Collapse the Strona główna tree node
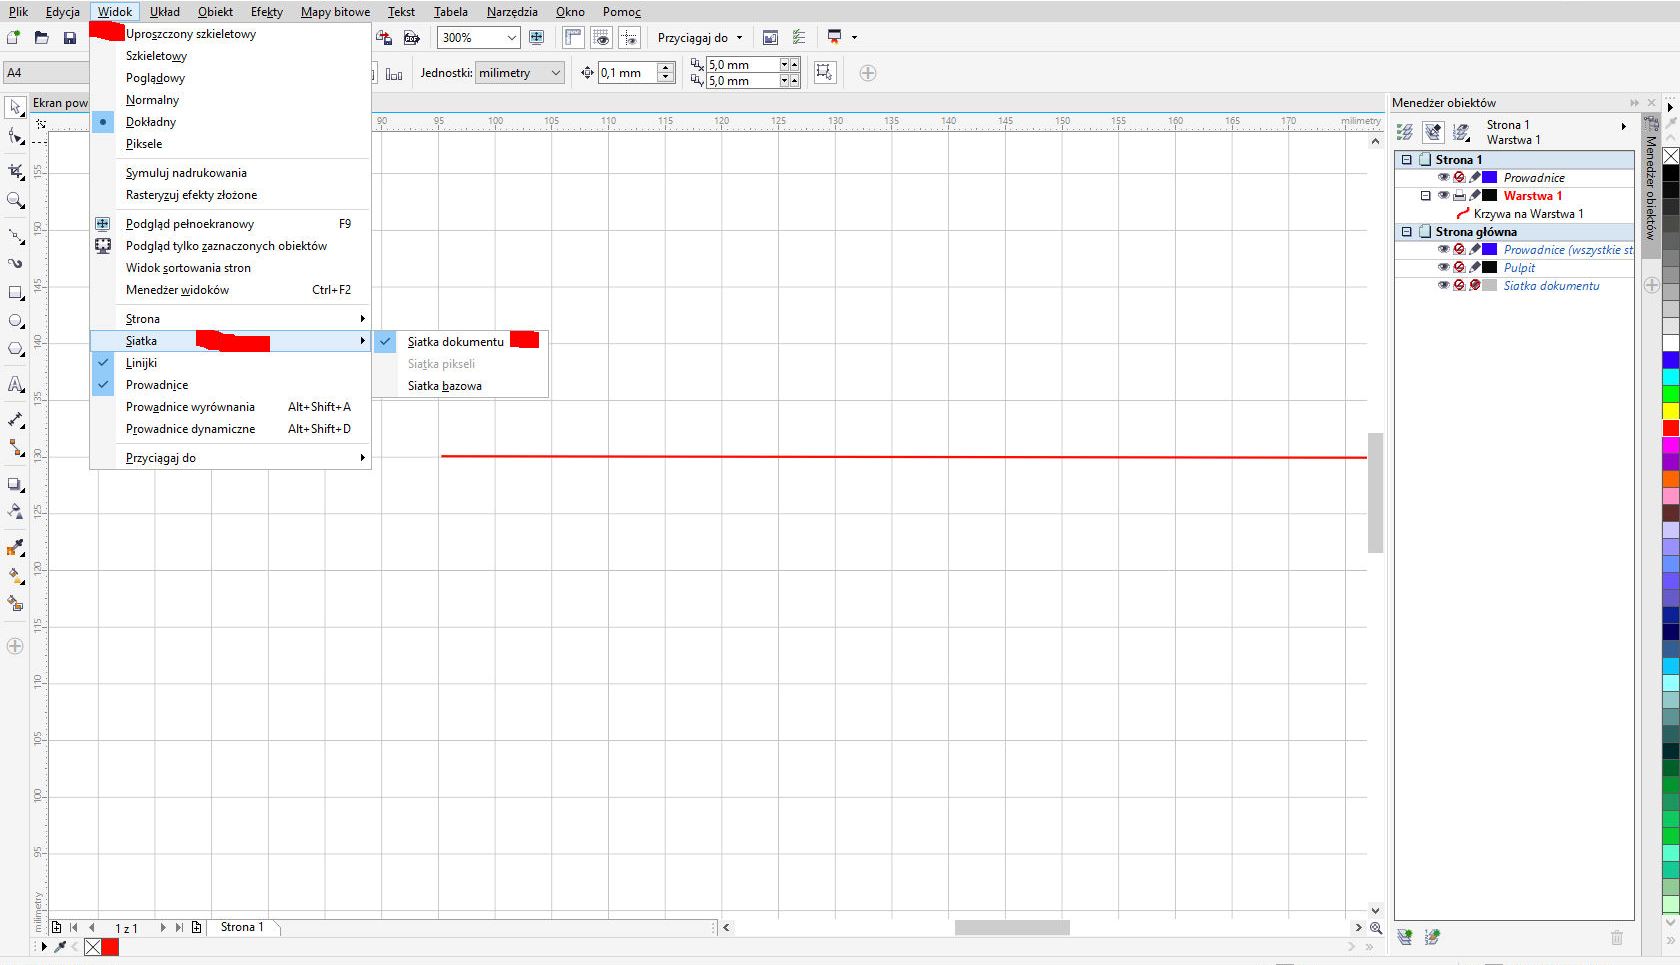This screenshot has height=965, width=1680. [1406, 232]
